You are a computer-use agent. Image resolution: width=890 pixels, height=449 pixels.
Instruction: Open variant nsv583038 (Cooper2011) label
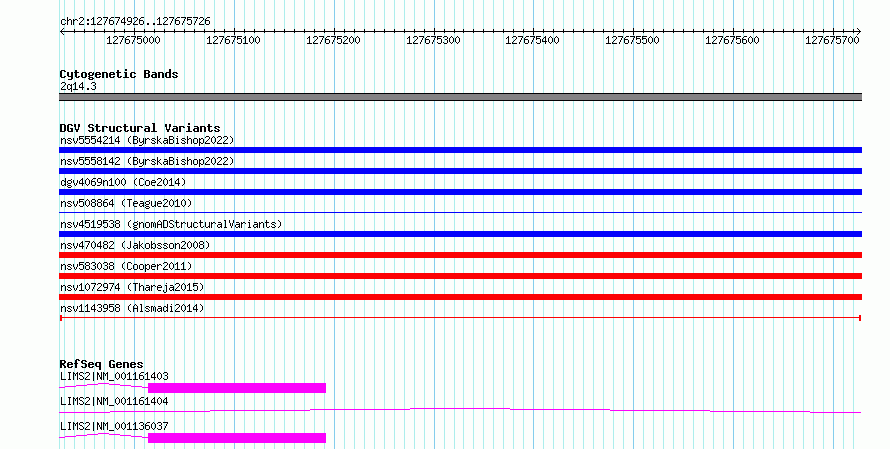pyautogui.click(x=126, y=266)
